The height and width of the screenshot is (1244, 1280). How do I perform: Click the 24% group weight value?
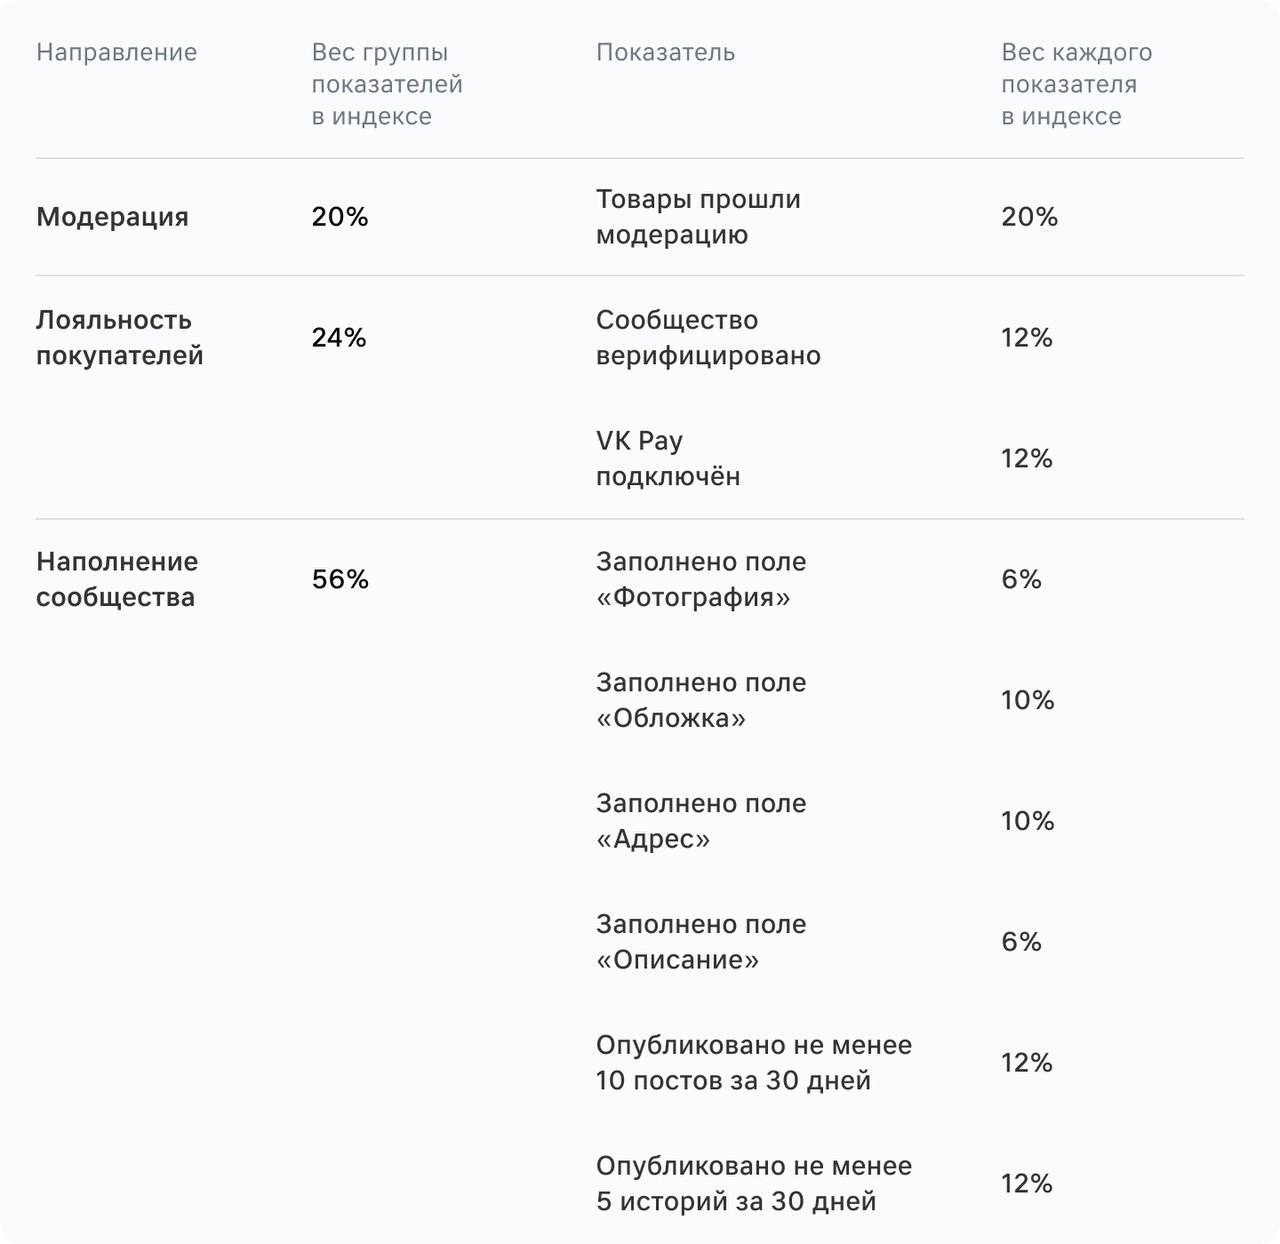tap(339, 338)
